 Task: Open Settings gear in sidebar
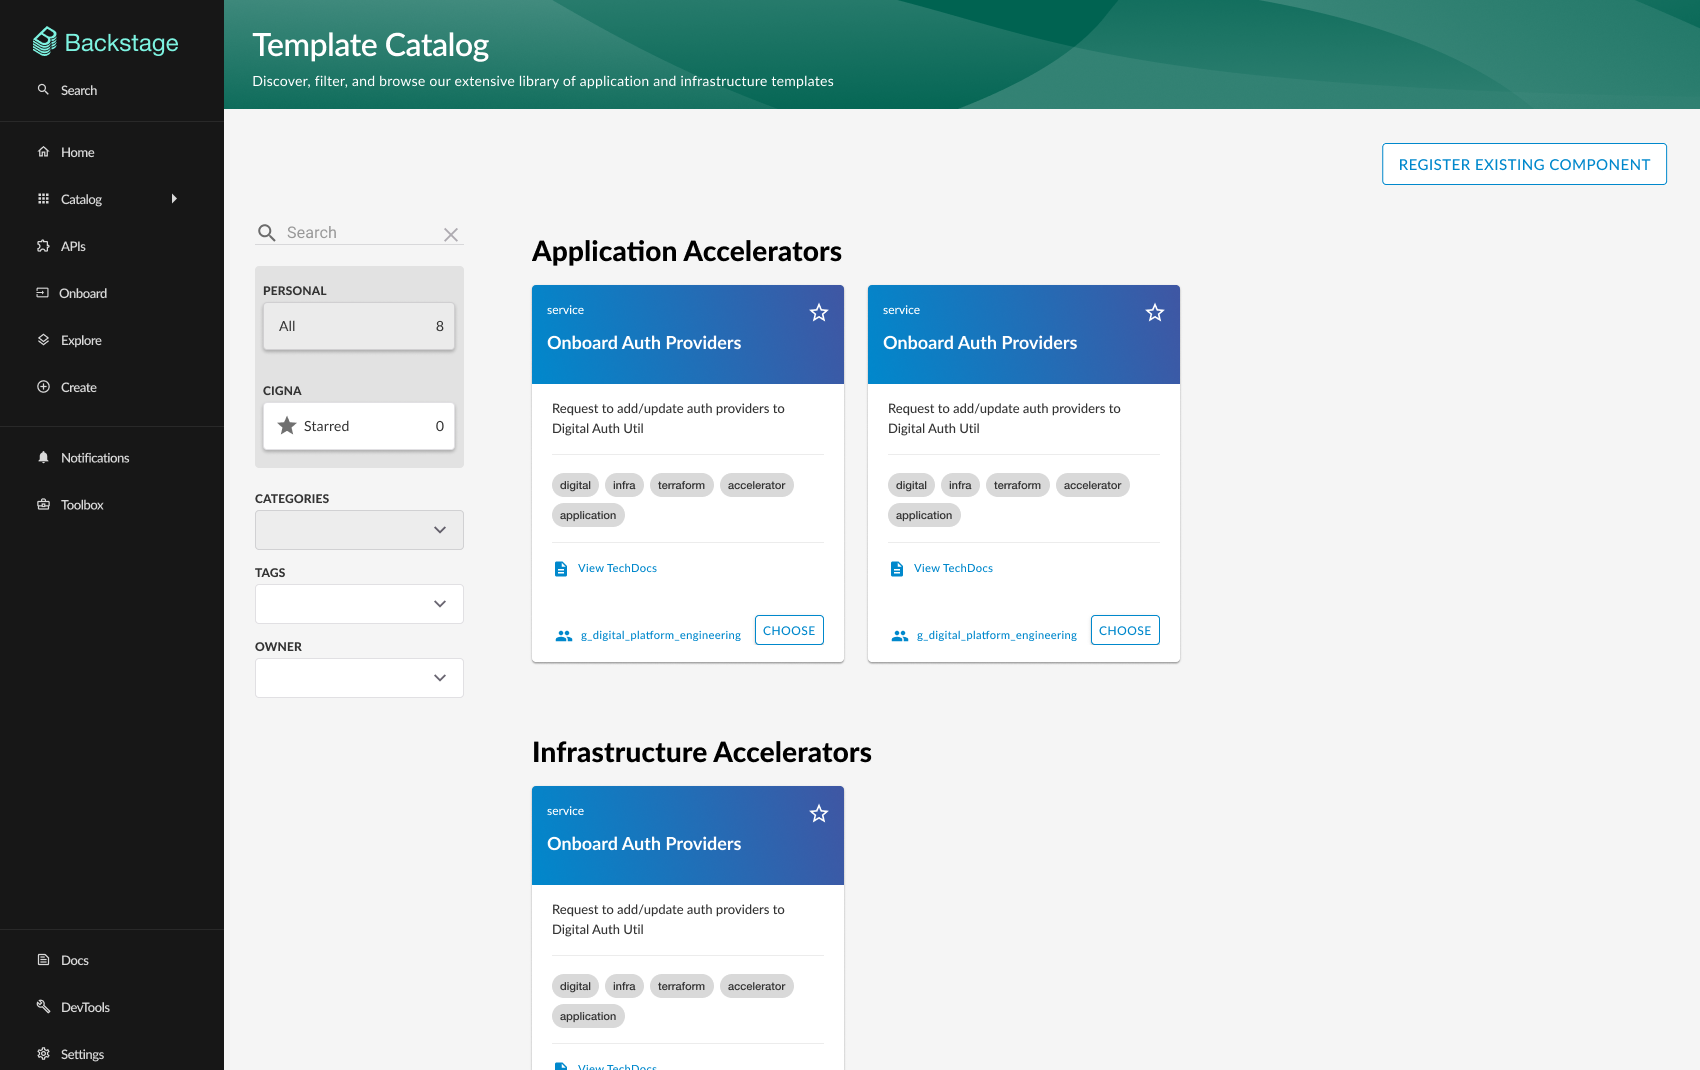[x=43, y=1054]
